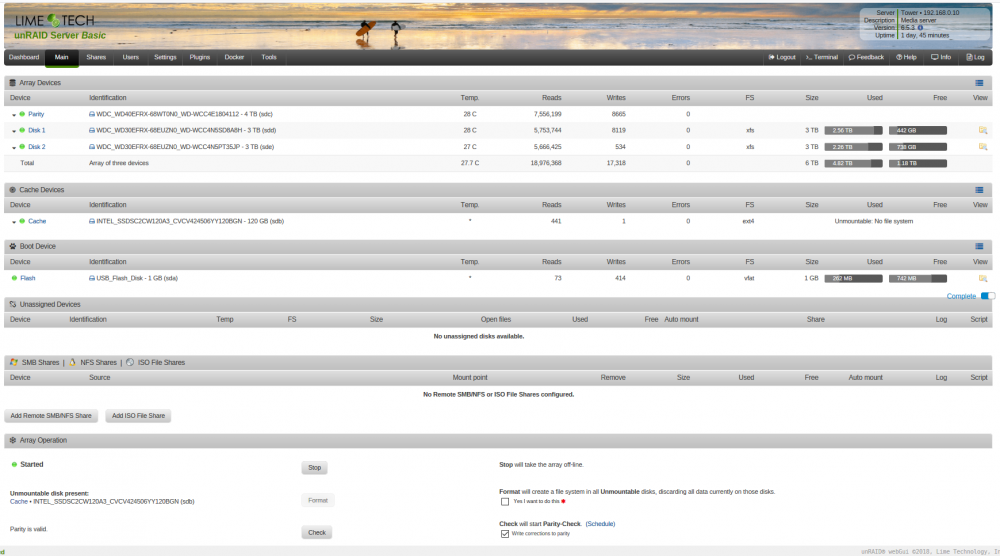The image size is (1000, 556).
Task: Browse Disk 2 contents with view icon
Action: pos(983,147)
